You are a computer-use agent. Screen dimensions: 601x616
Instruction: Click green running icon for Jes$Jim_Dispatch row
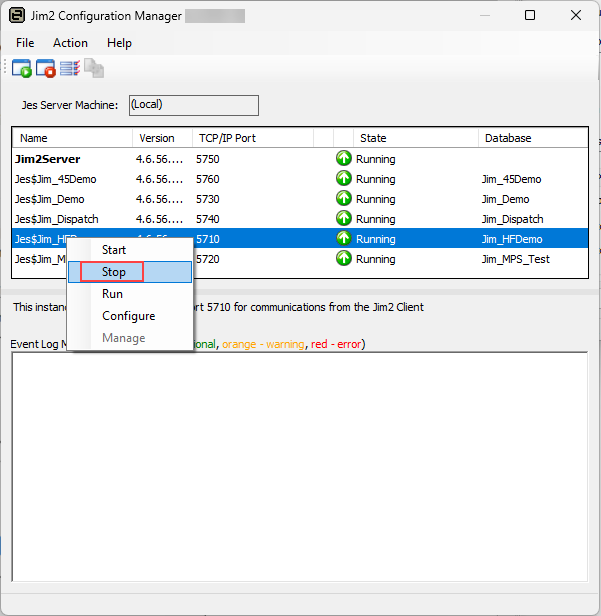click(x=344, y=218)
